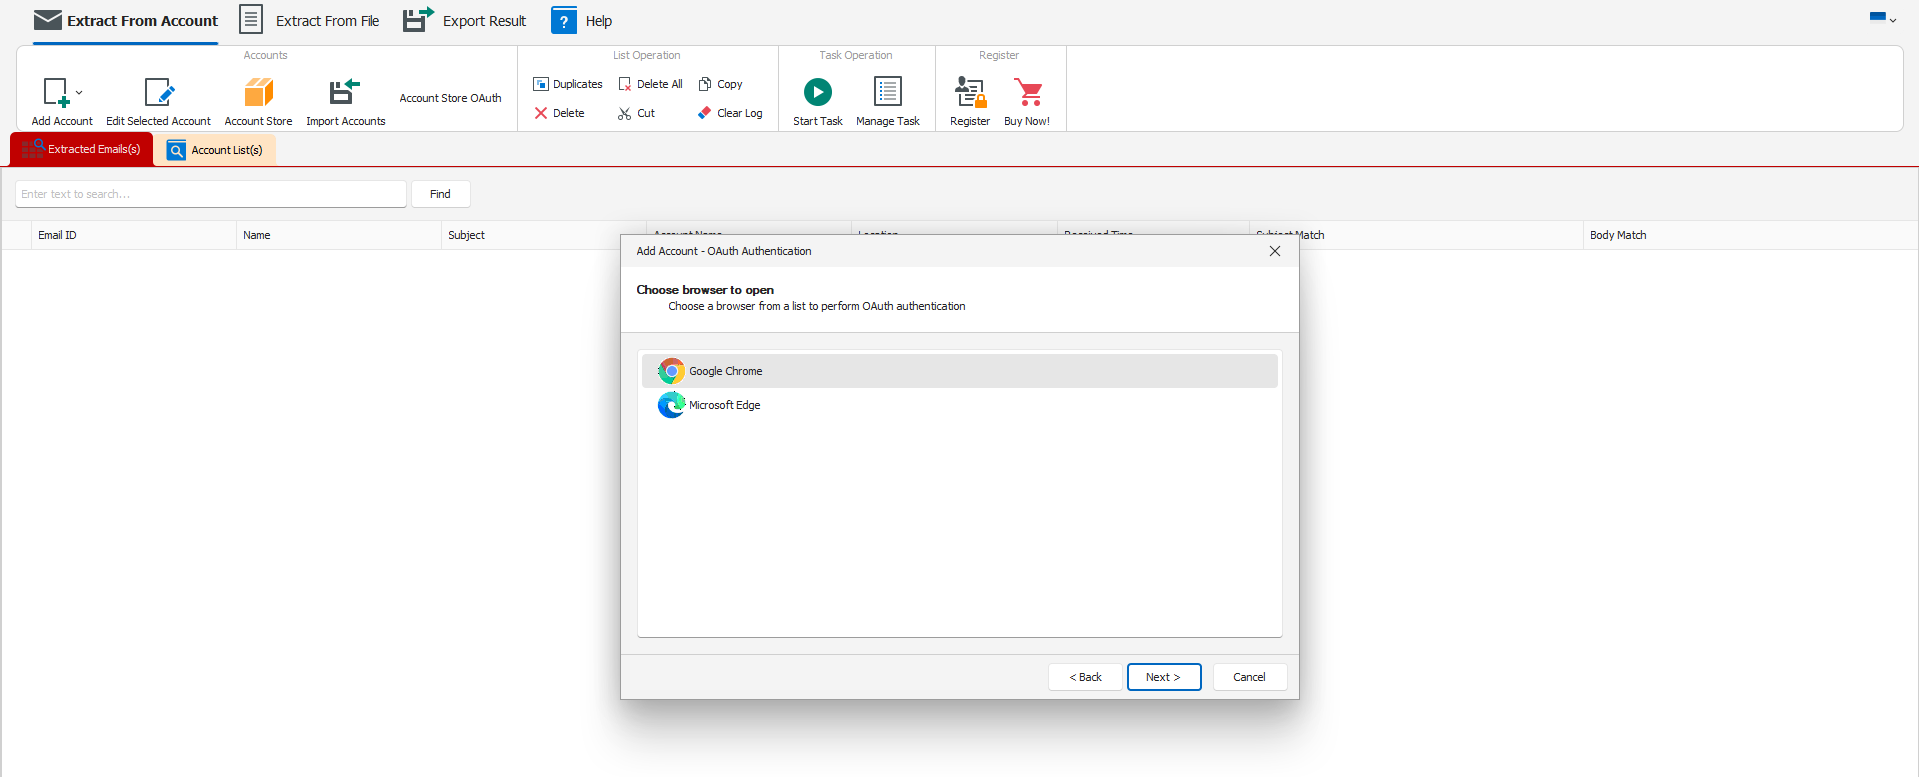Open the Export Result tab

(465, 21)
